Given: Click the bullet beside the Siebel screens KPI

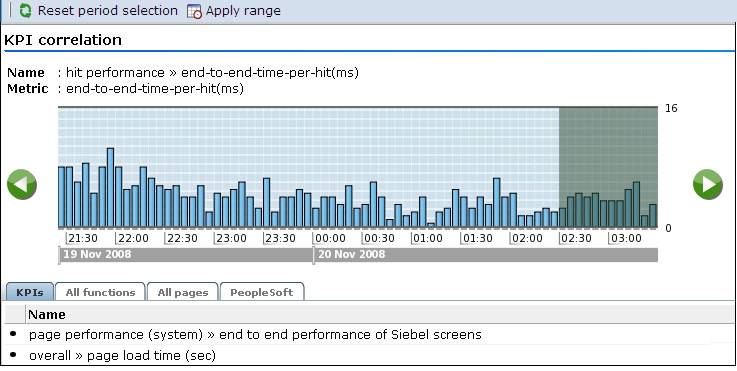Looking at the screenshot, I should [x=13, y=334].
